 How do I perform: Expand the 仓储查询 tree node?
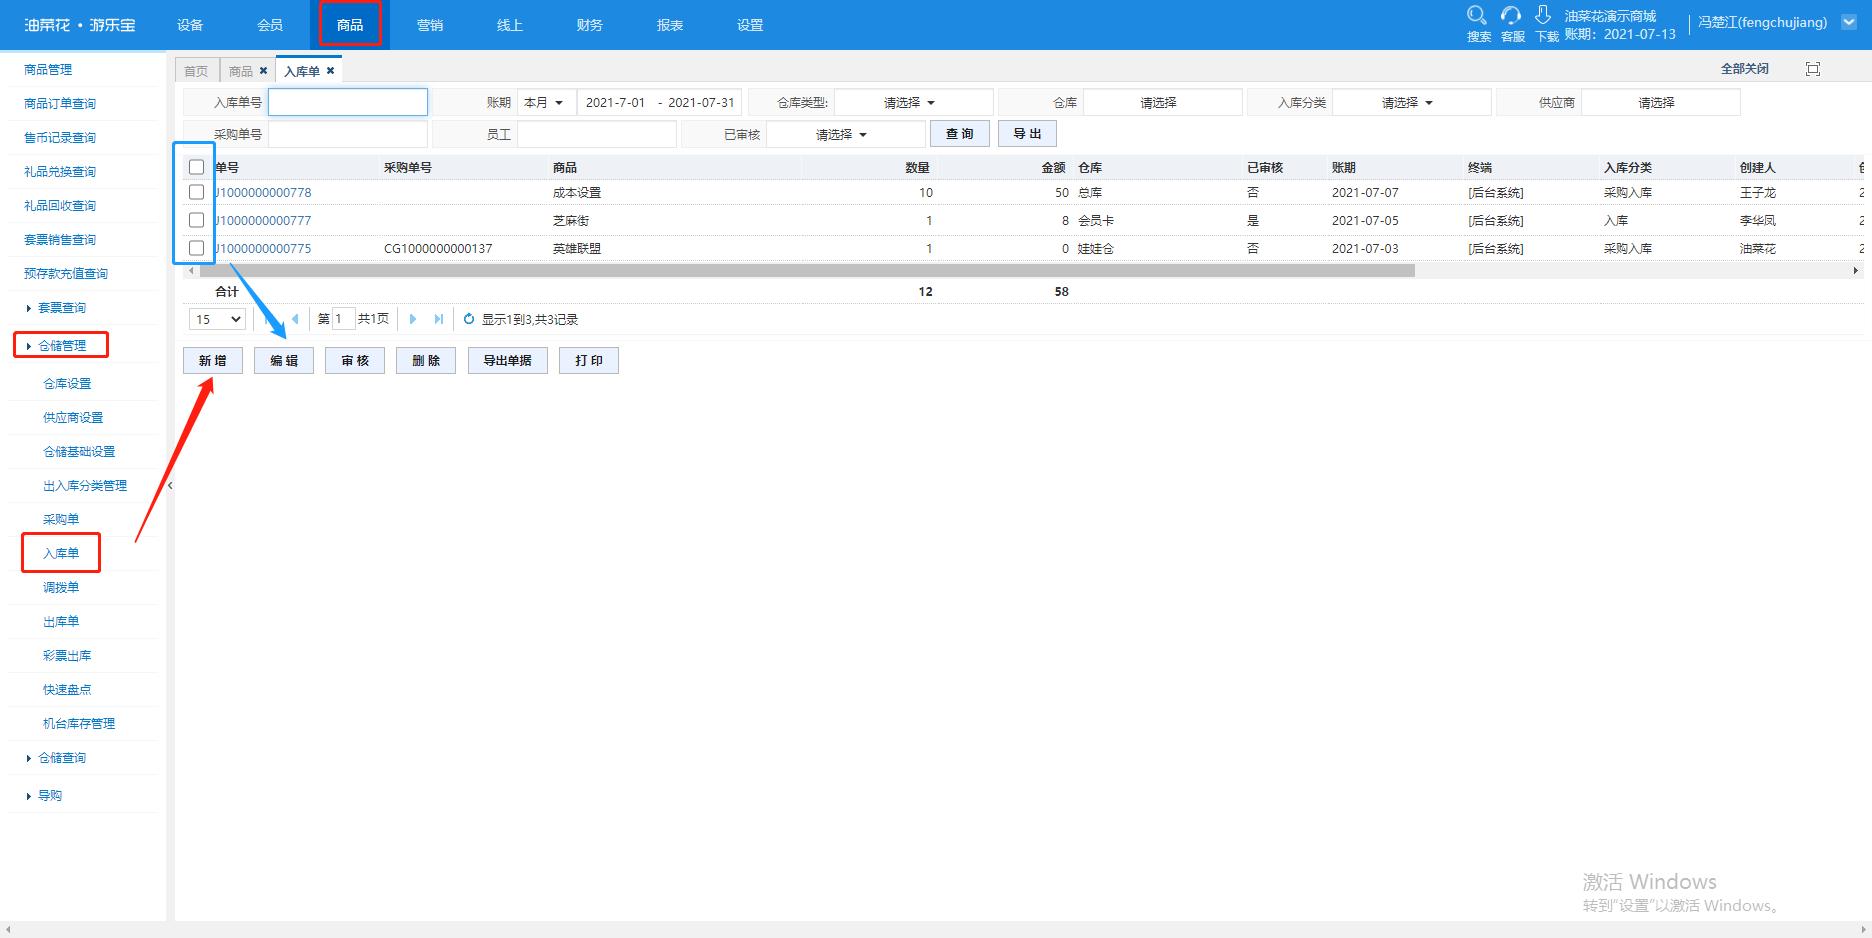pyautogui.click(x=29, y=758)
